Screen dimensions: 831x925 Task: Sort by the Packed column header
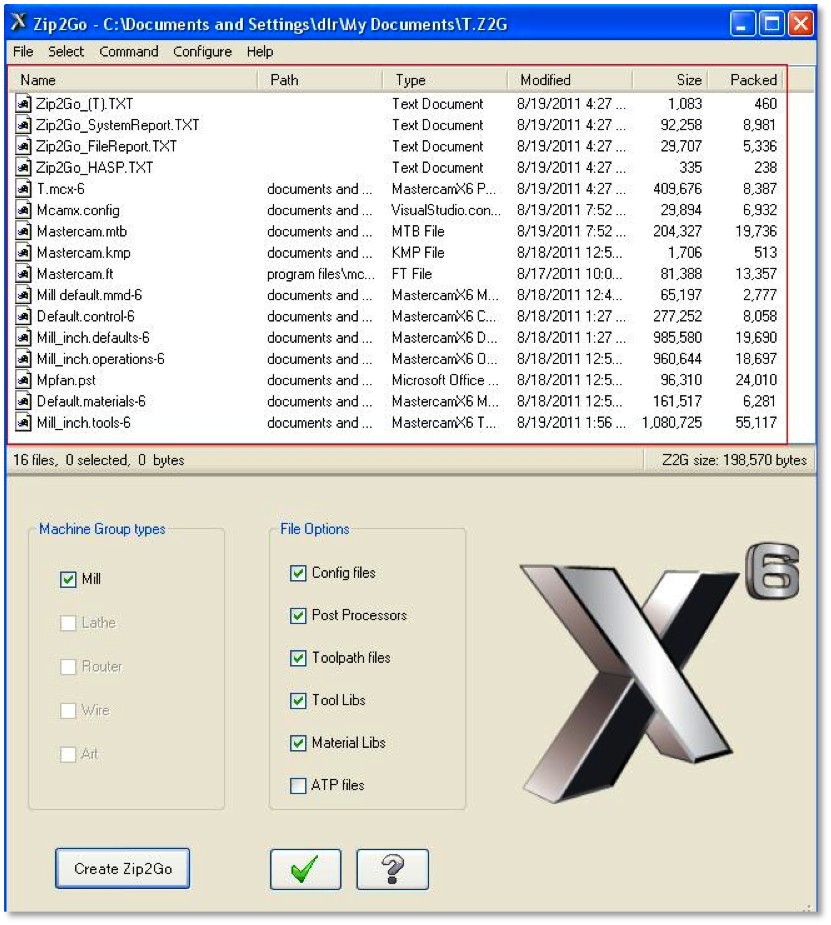point(747,80)
